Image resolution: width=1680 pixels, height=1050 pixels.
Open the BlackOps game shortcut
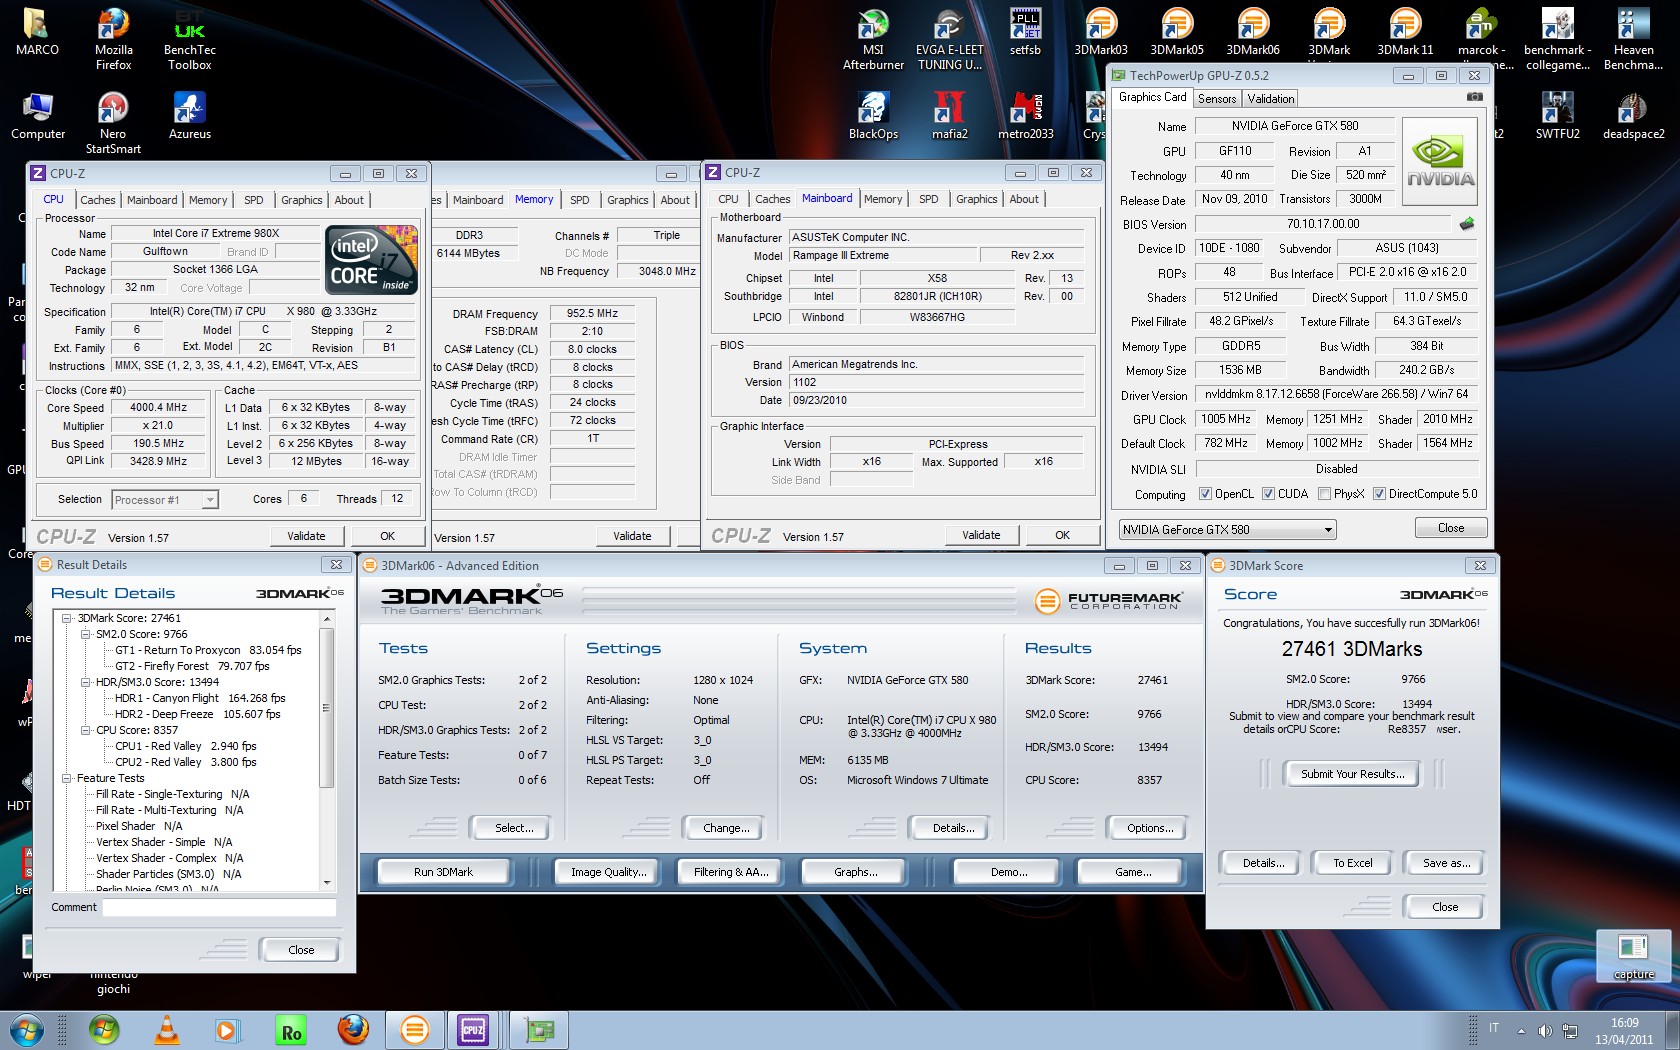[x=873, y=116]
